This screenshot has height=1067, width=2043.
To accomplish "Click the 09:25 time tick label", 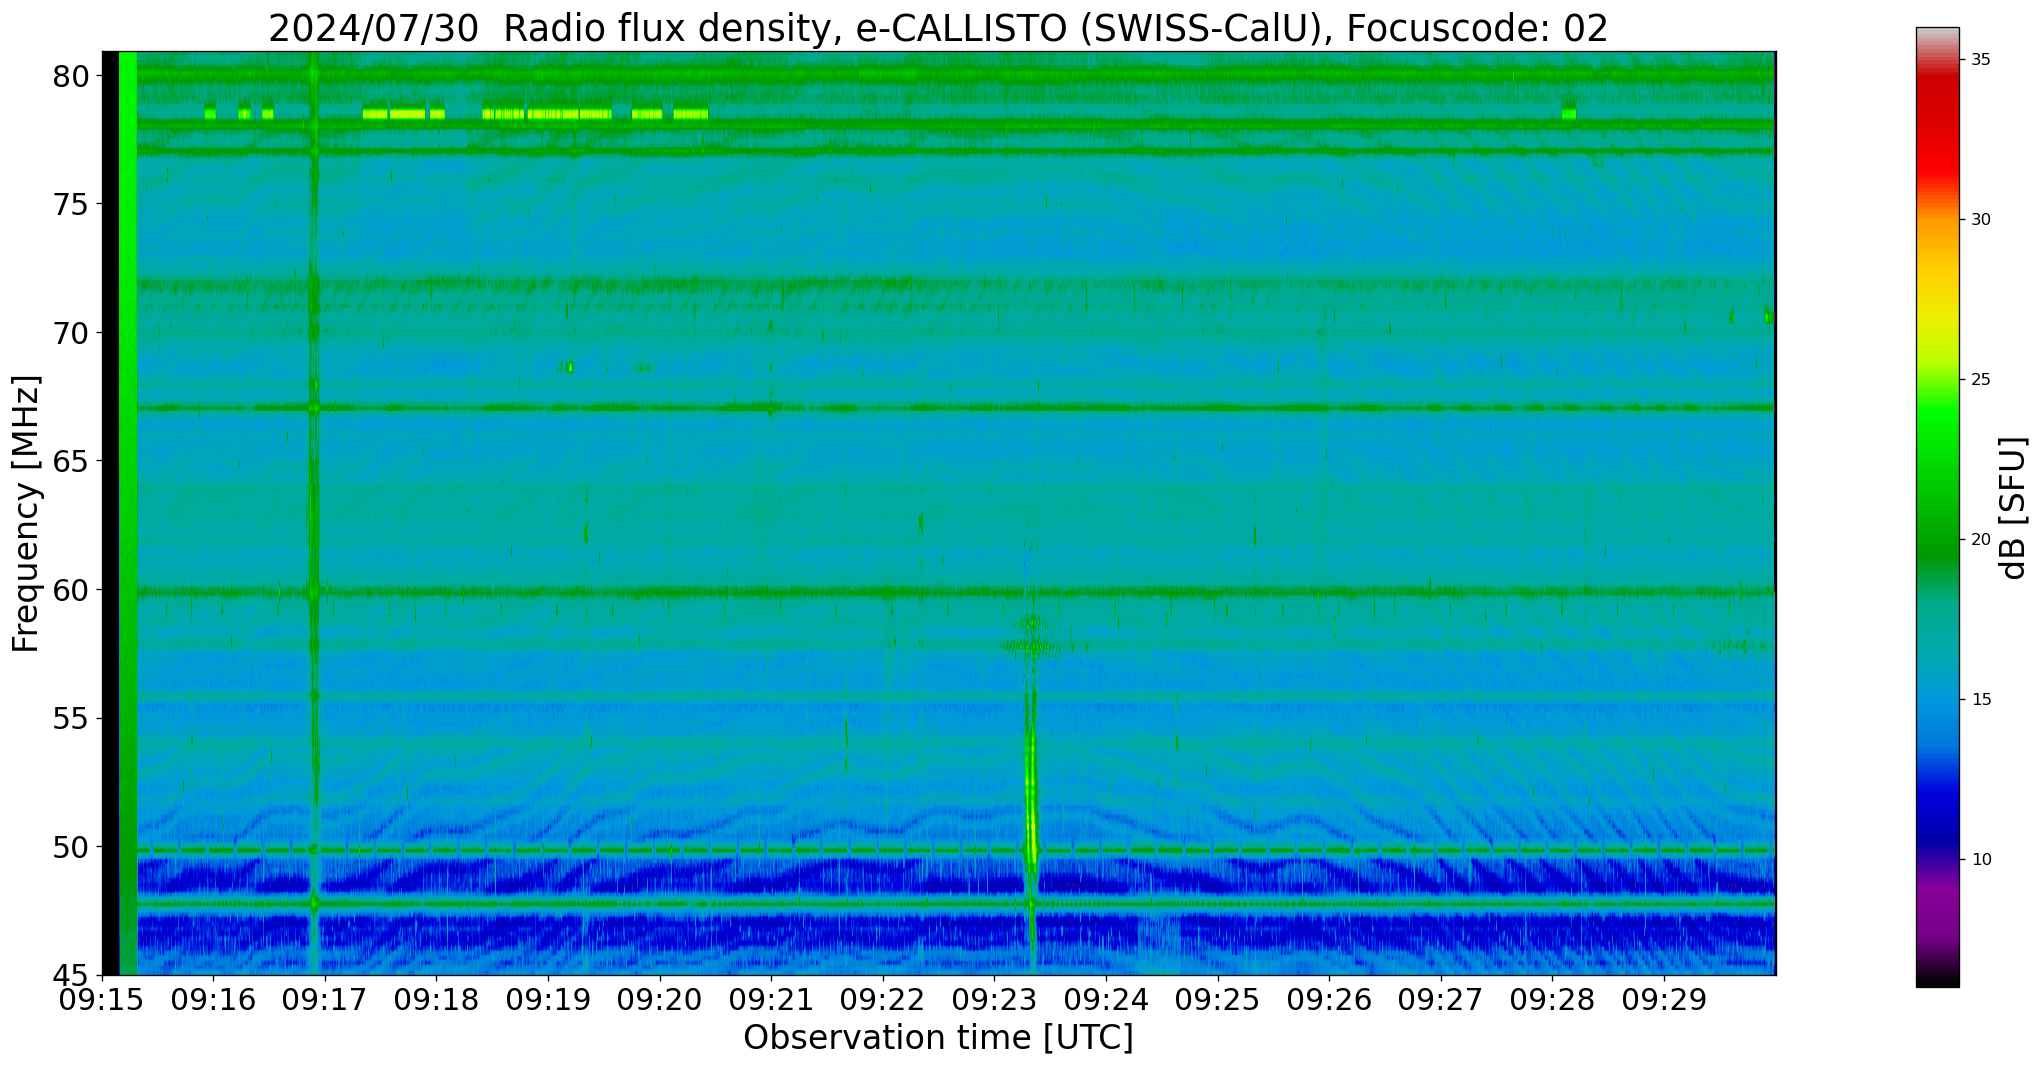I will 1217,999.
